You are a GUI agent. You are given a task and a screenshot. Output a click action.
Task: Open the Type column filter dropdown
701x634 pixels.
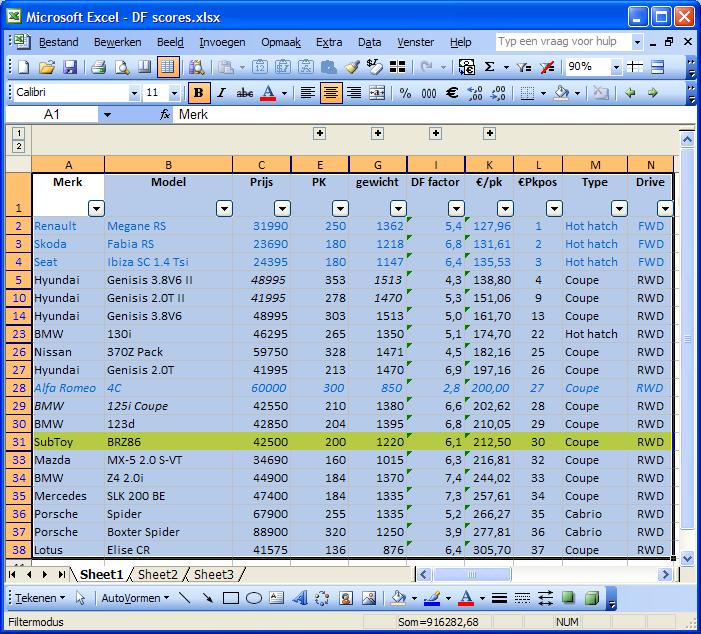[619, 208]
